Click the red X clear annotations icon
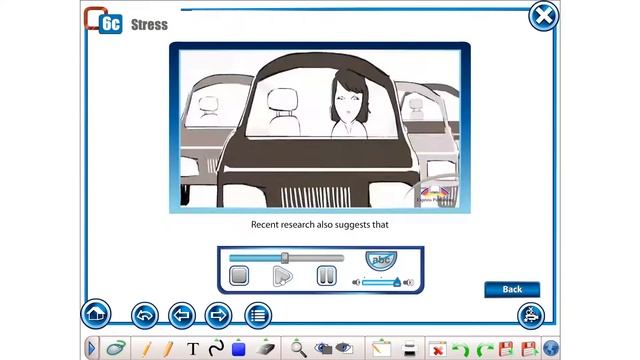Screen dimensions: 640x360 pos(438,349)
